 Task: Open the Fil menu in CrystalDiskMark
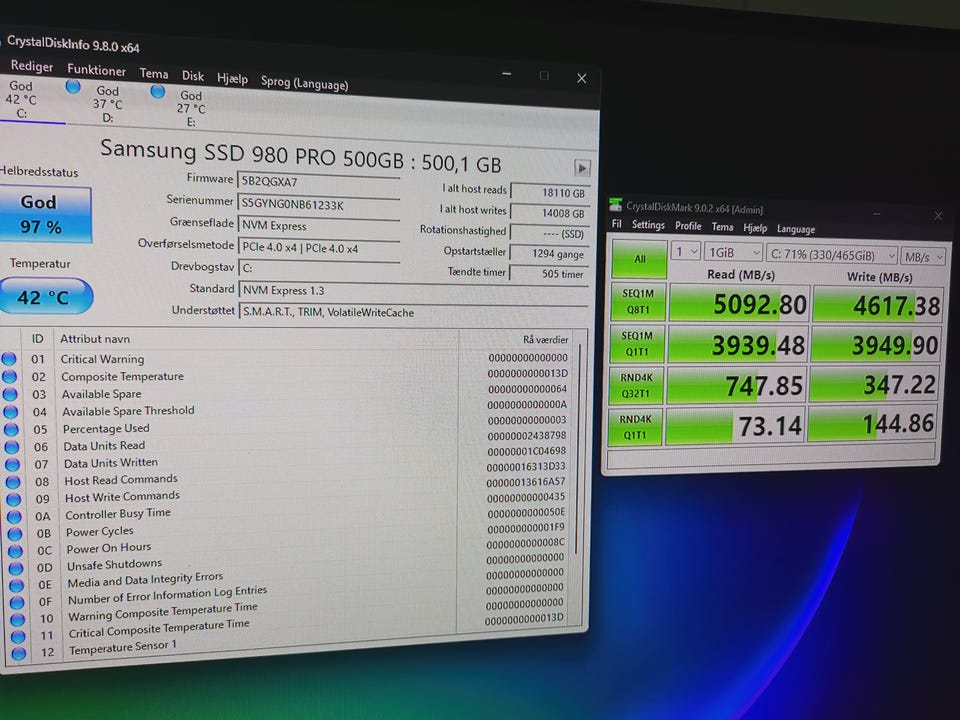click(617, 224)
